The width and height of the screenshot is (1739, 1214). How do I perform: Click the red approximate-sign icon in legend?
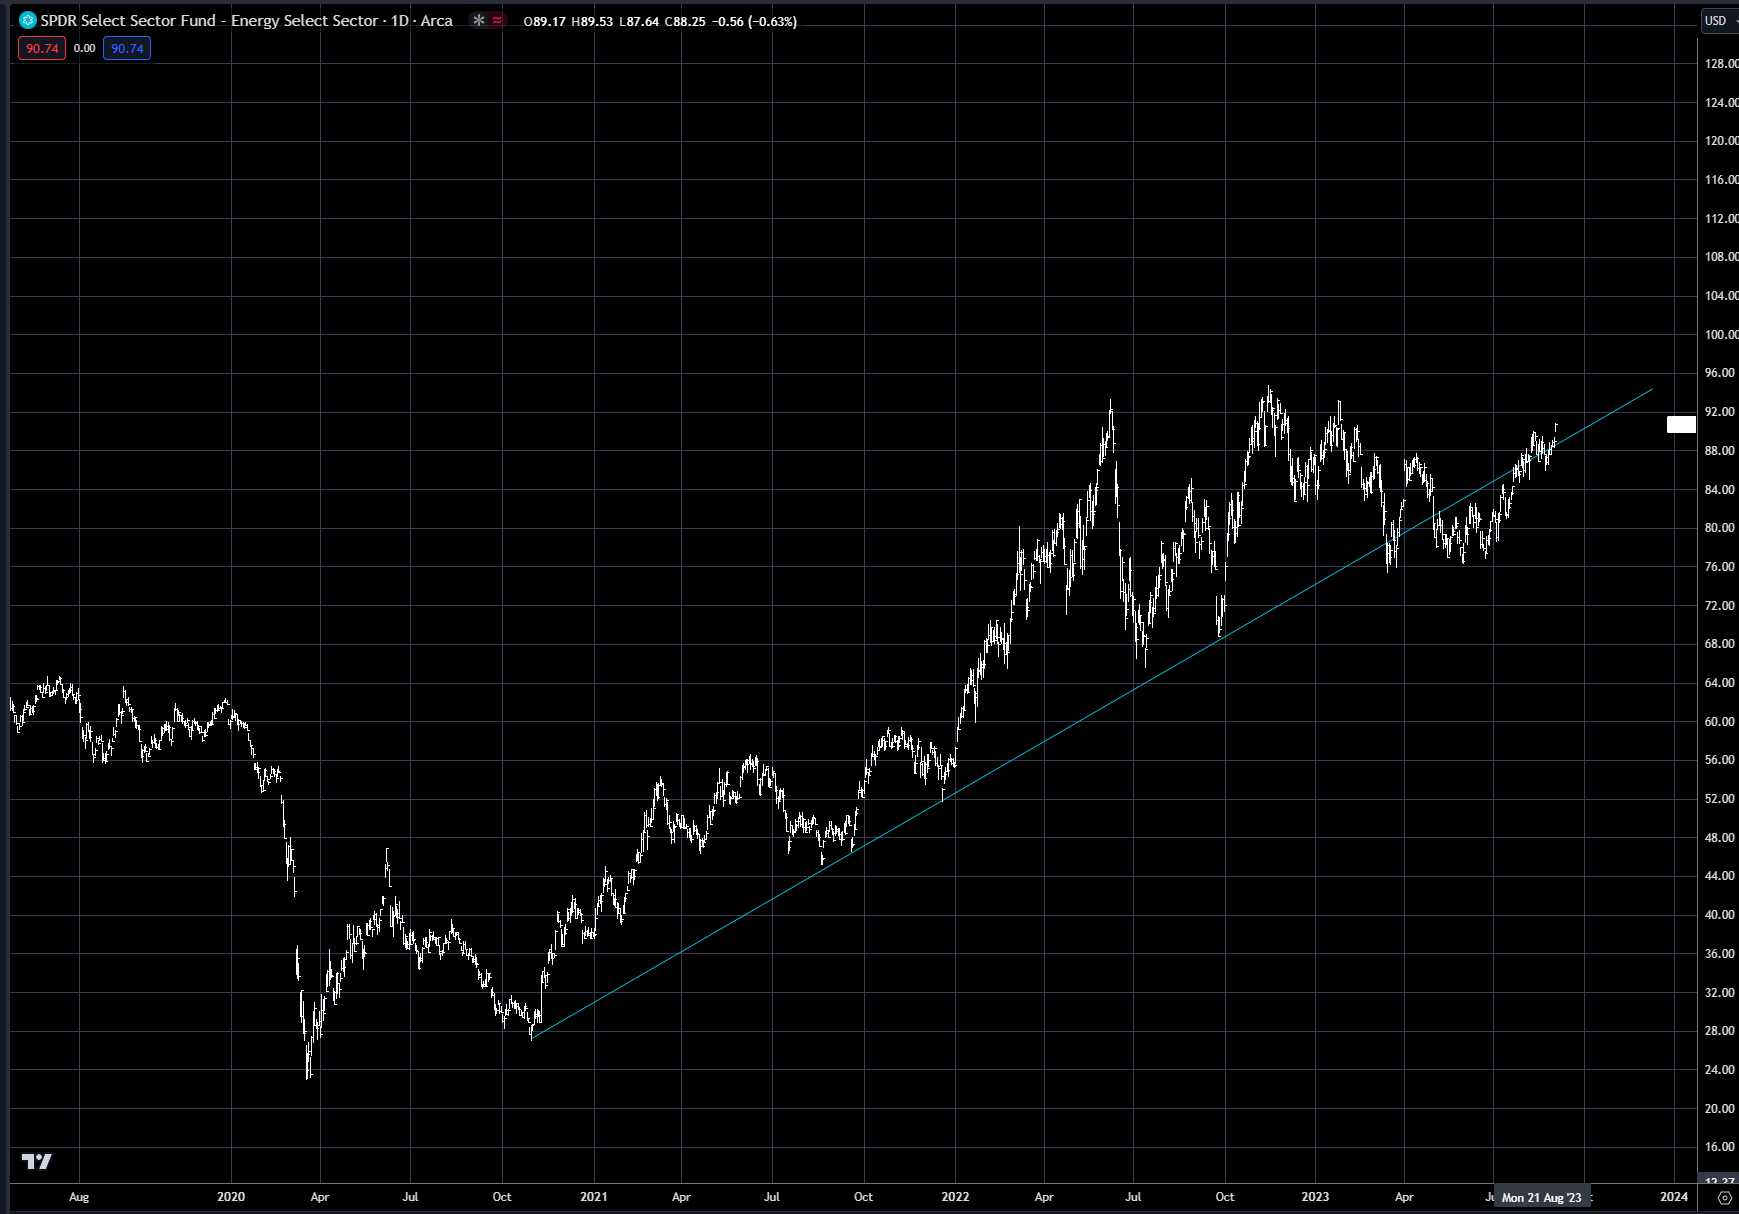tap(497, 20)
